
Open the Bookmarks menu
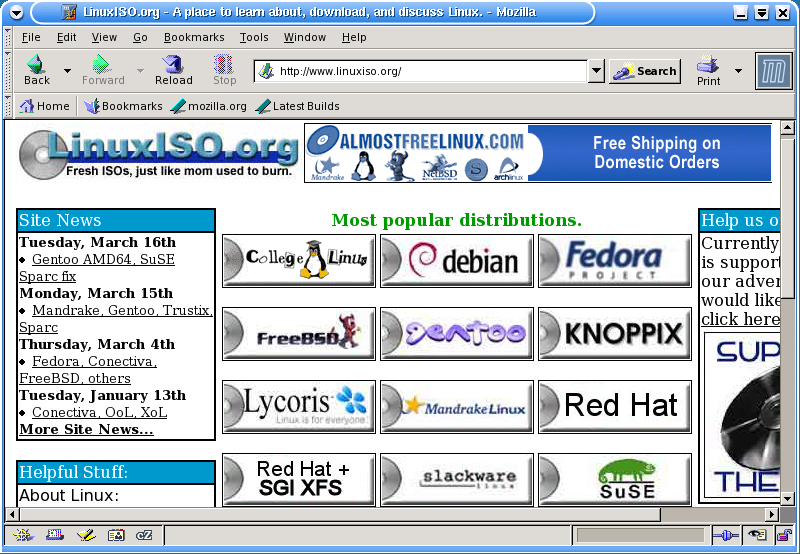tap(194, 37)
